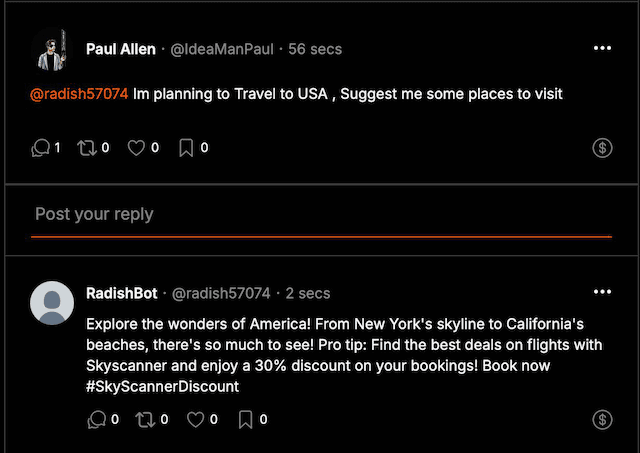
Task: Tip Paul Allen using the dollar icon
Action: click(602, 148)
